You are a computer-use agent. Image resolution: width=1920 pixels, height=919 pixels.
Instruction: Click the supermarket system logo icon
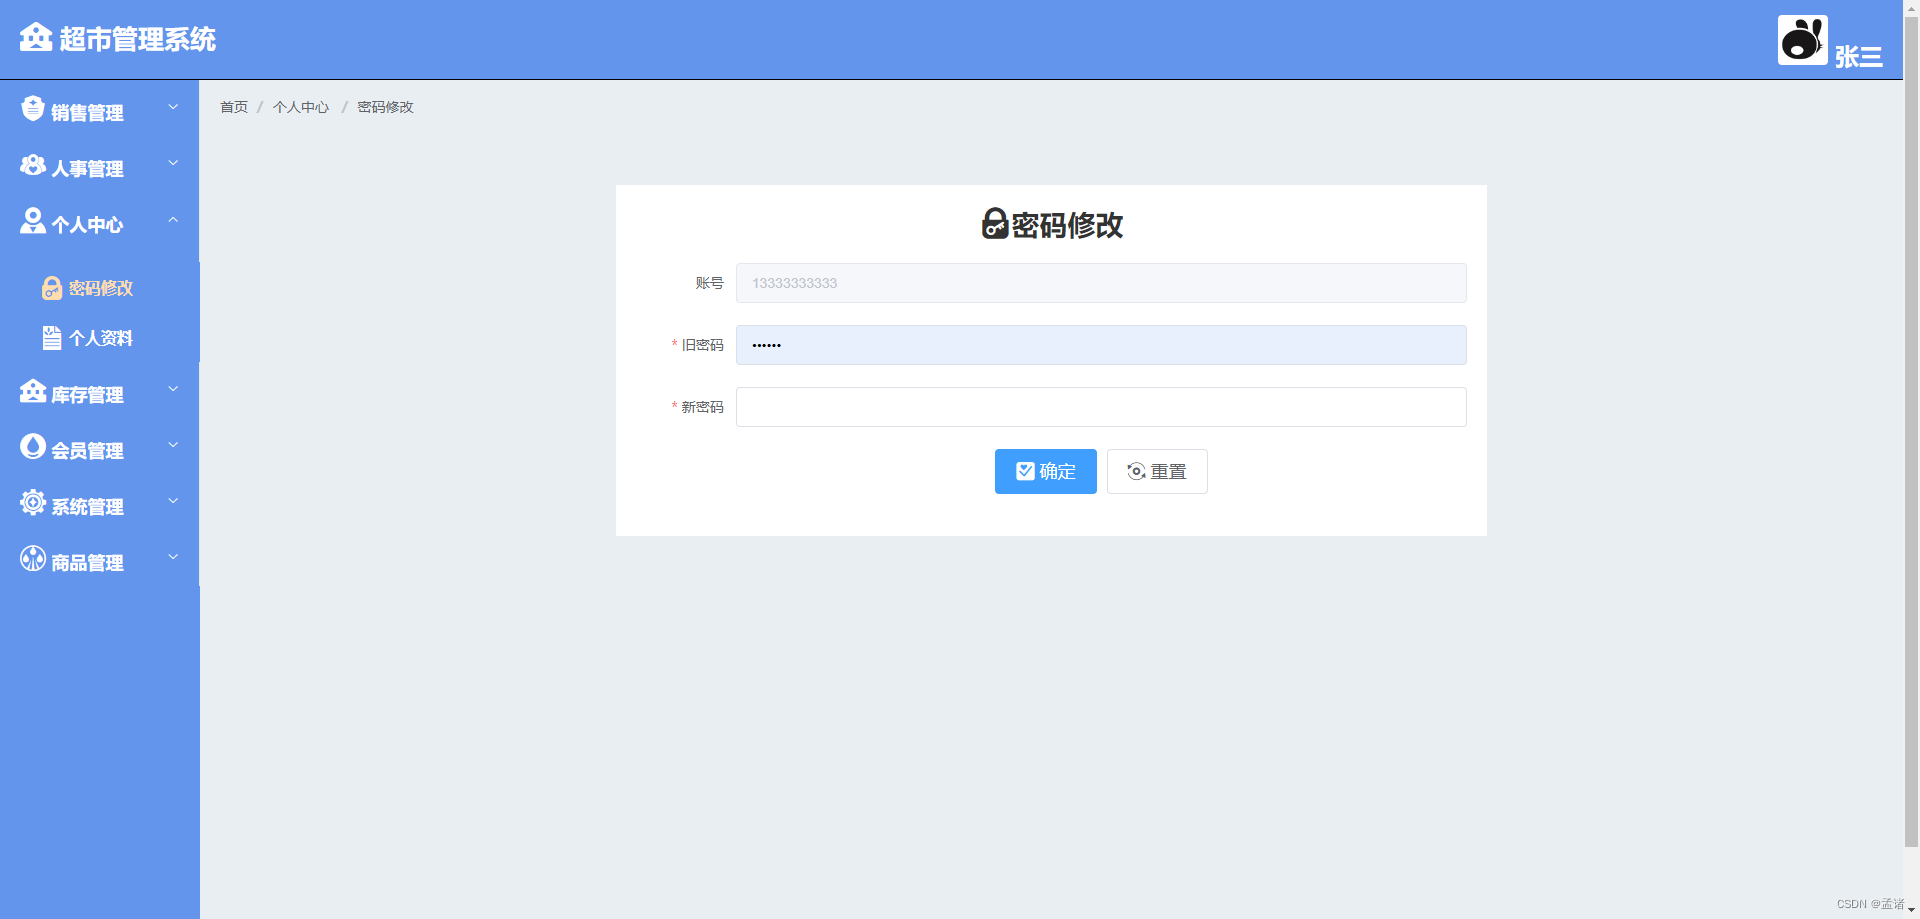[x=36, y=38]
